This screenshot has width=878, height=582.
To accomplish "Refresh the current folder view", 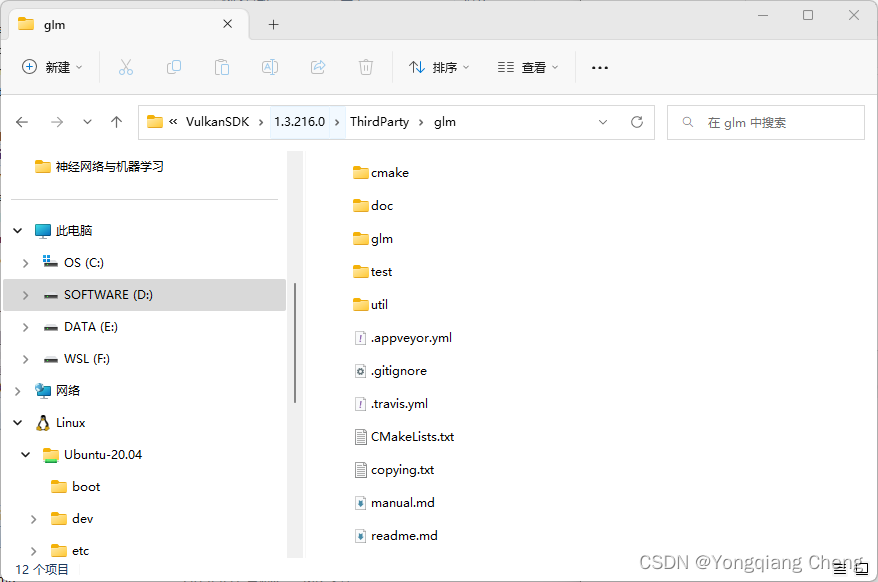I will [x=637, y=122].
